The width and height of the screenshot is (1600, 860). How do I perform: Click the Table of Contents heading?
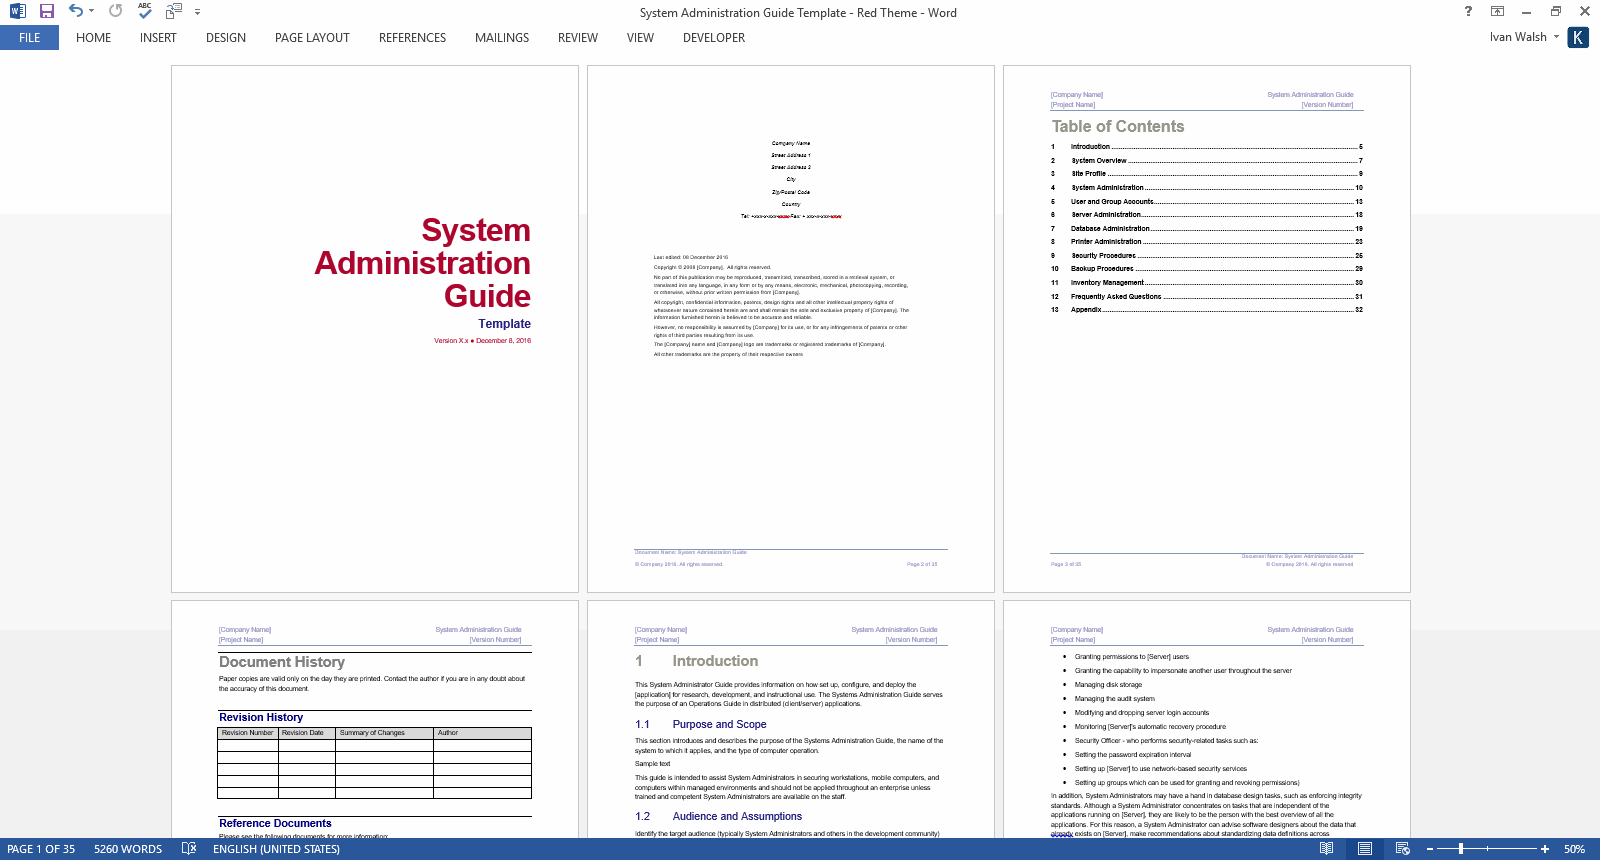[x=1118, y=127]
